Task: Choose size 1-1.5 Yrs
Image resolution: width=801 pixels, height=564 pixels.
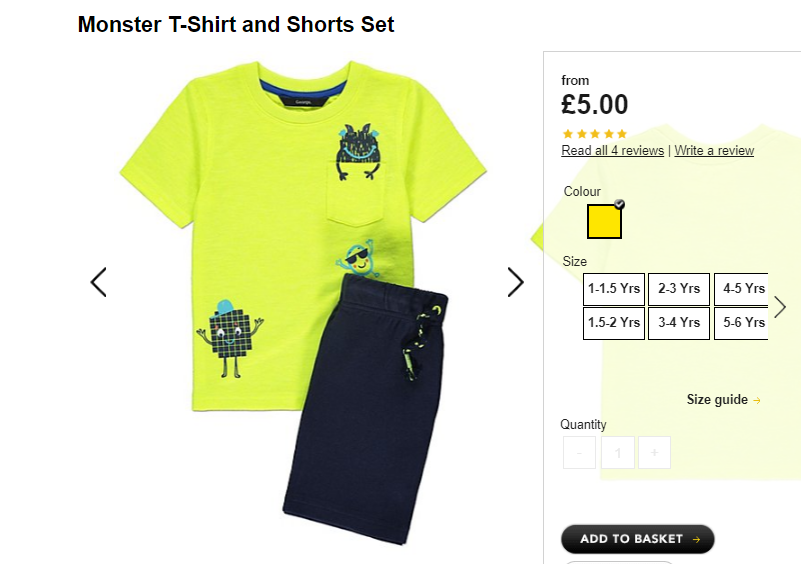Action: tap(614, 289)
